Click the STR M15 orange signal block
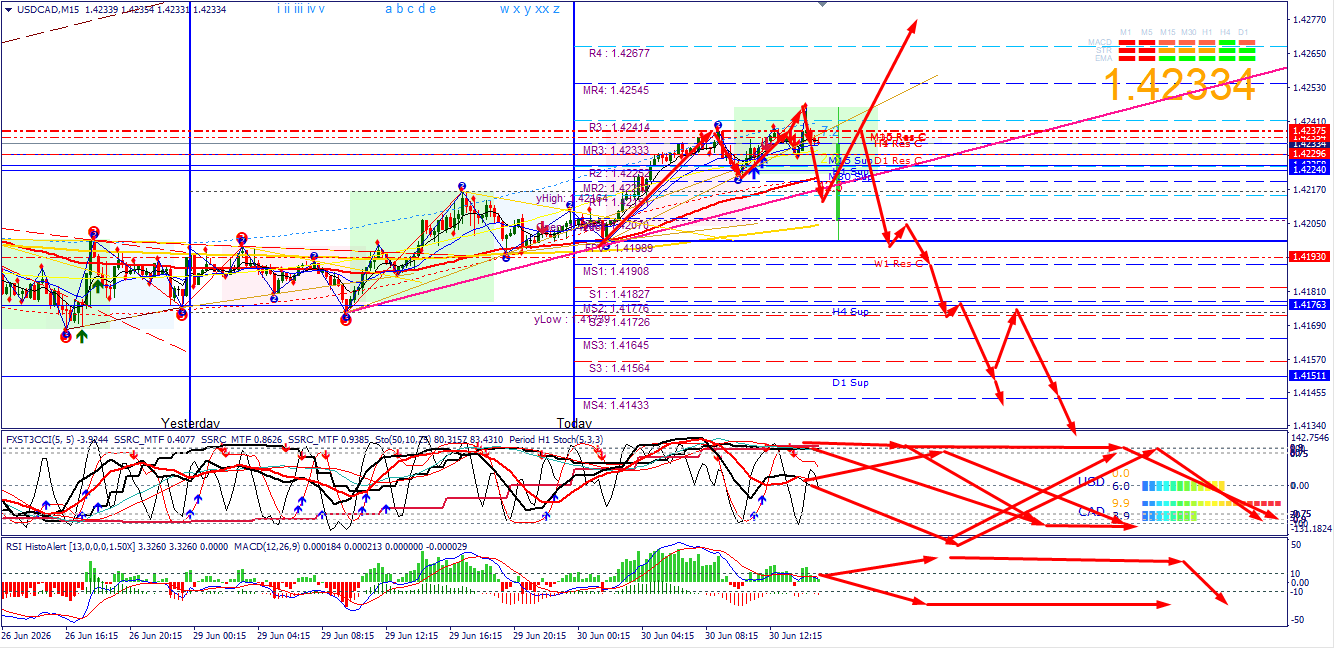 click(x=1167, y=50)
